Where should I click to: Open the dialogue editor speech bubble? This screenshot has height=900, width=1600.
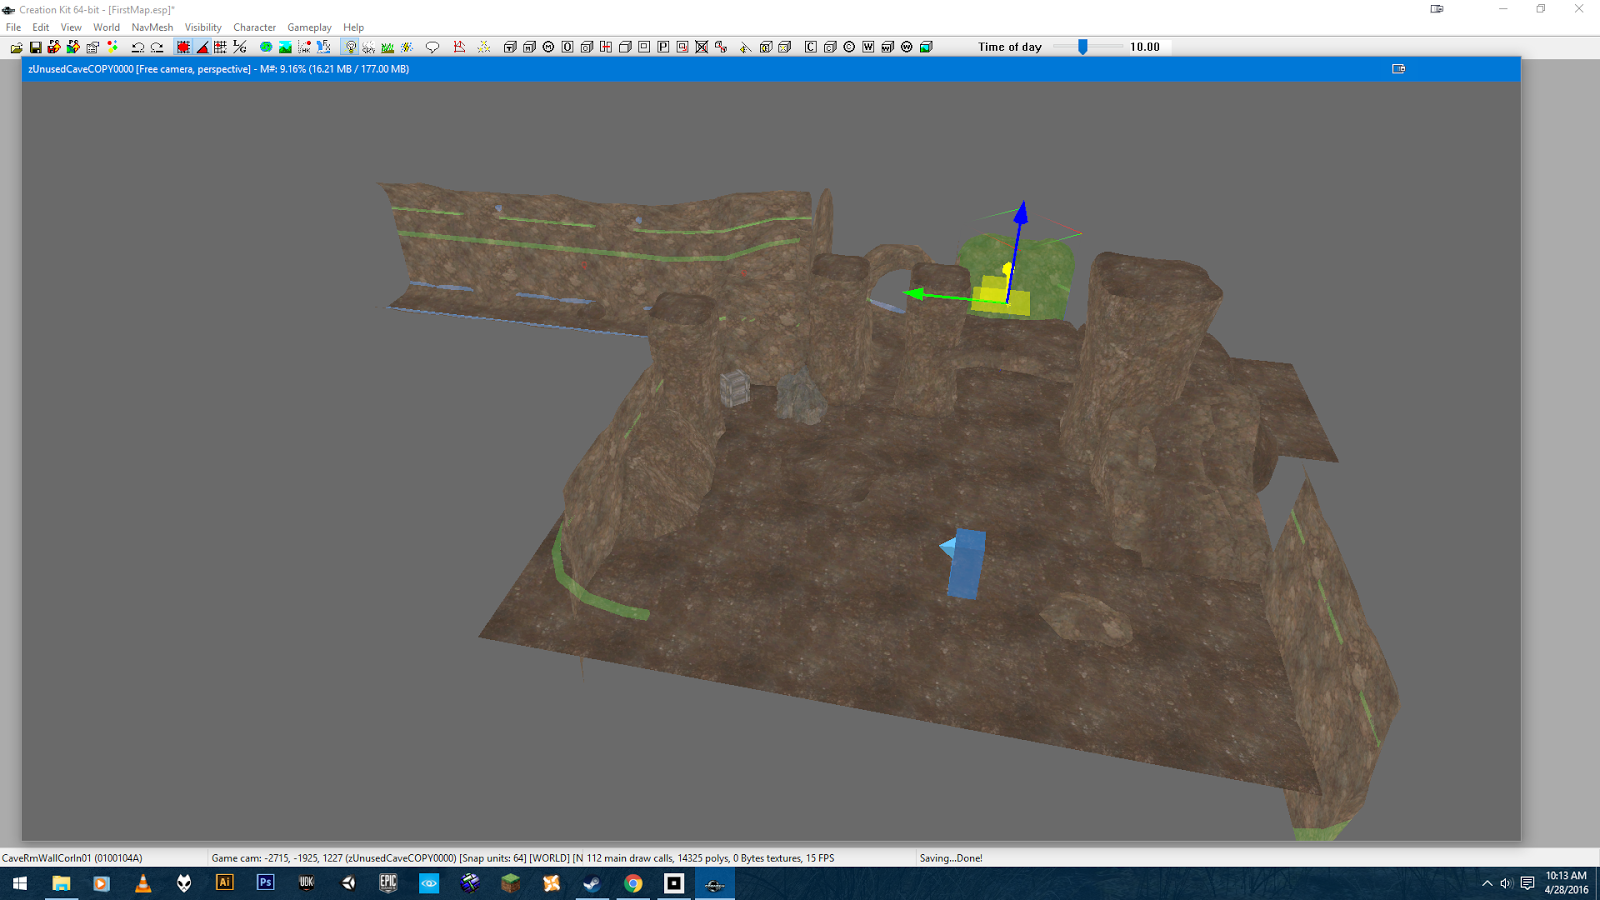point(432,46)
